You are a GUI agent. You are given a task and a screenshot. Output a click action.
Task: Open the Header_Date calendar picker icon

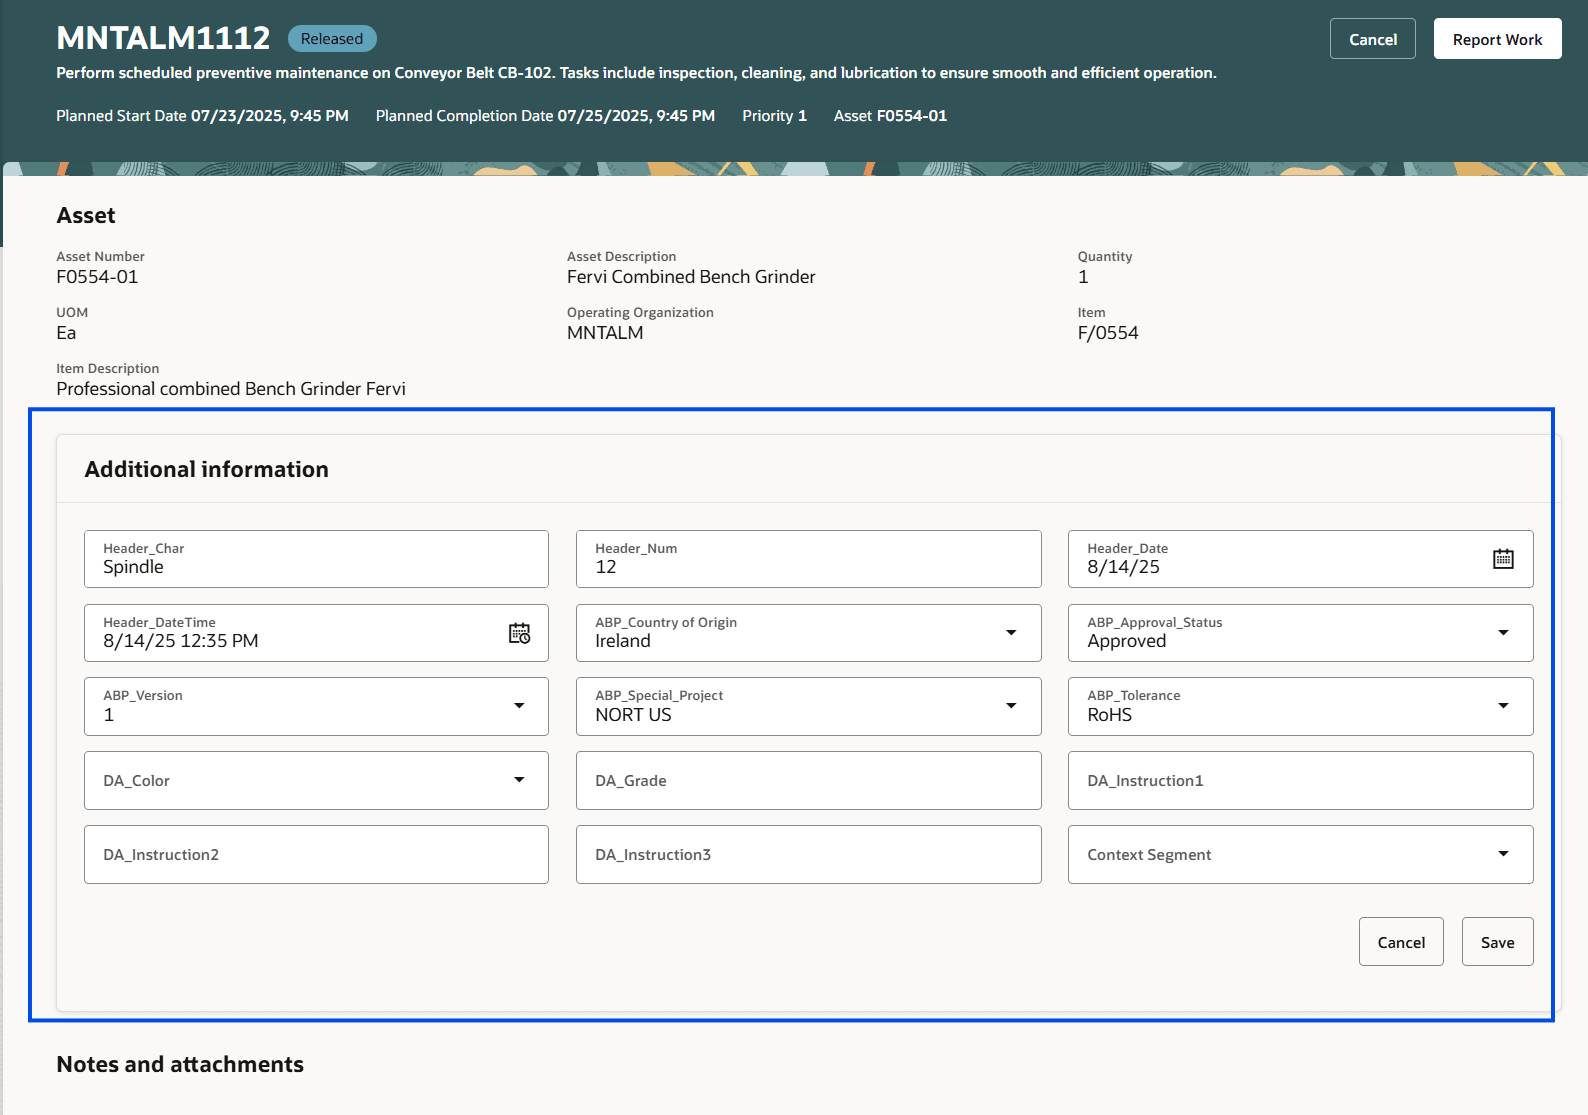1502,559
